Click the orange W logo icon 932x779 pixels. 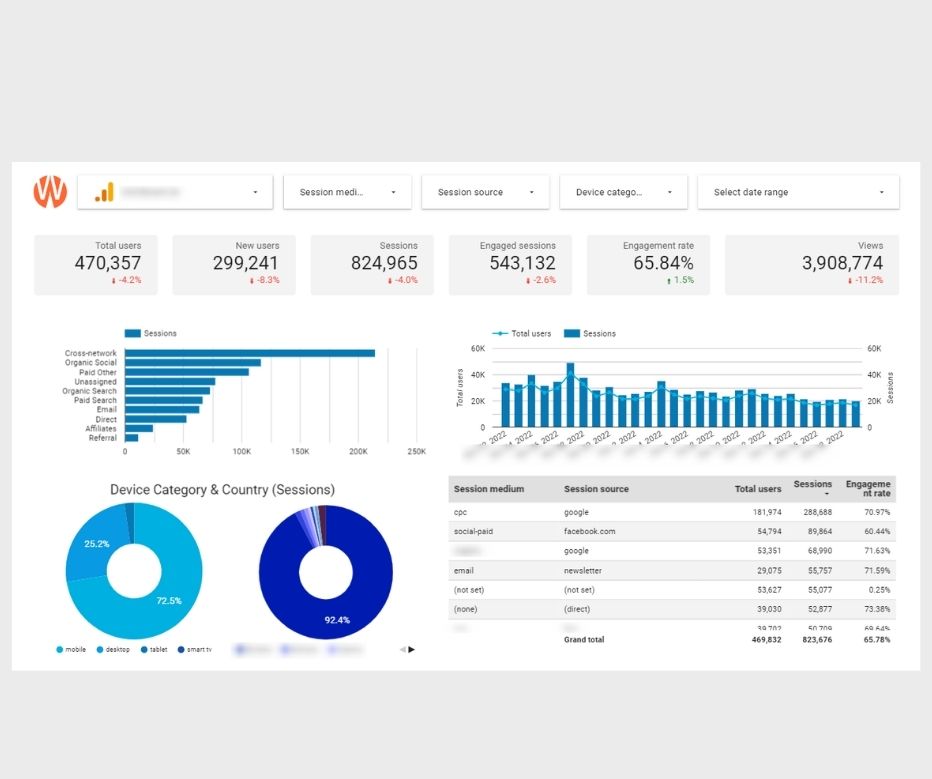(x=50, y=191)
